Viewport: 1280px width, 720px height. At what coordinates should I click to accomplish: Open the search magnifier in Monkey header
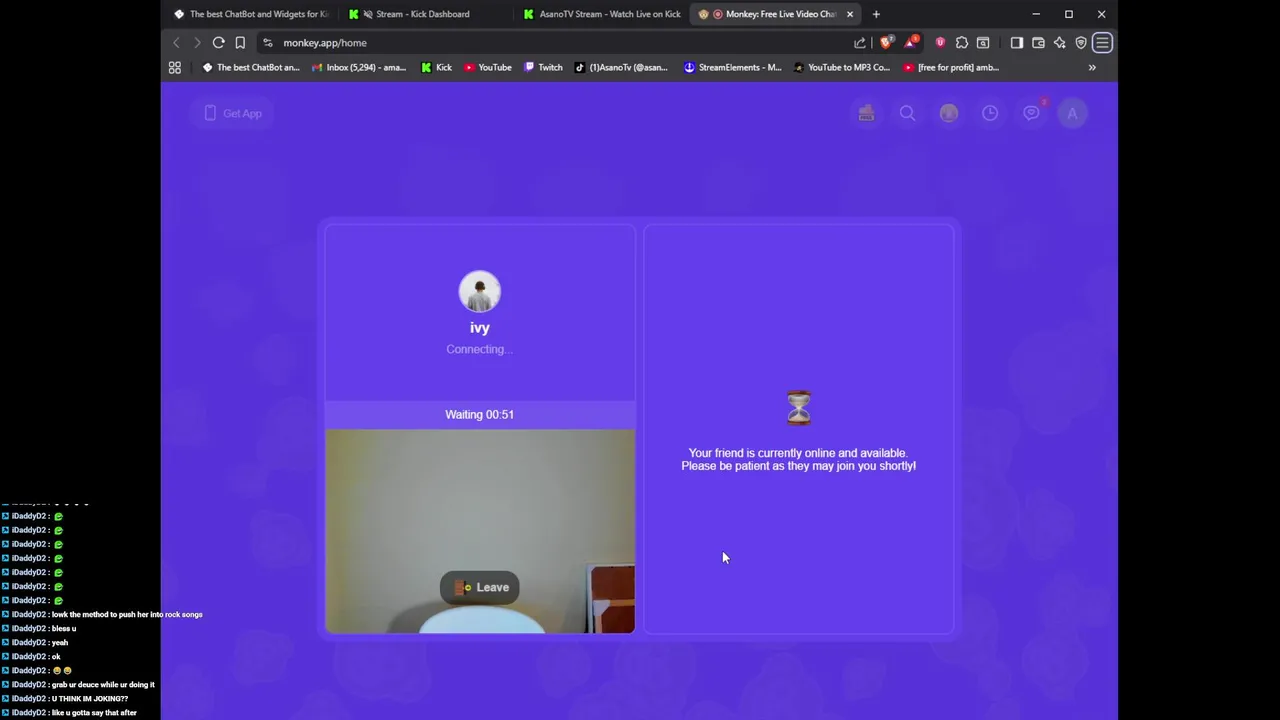point(907,113)
